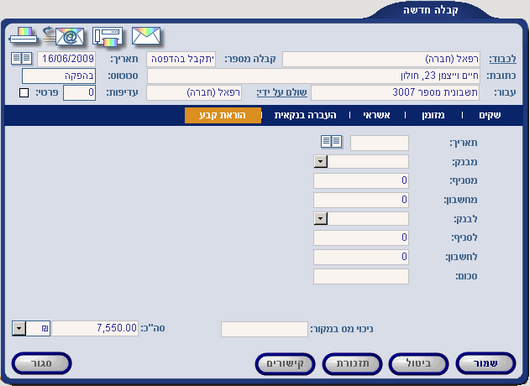Click the סכום amount input field
This screenshot has width=530, height=386.
coord(361,276)
